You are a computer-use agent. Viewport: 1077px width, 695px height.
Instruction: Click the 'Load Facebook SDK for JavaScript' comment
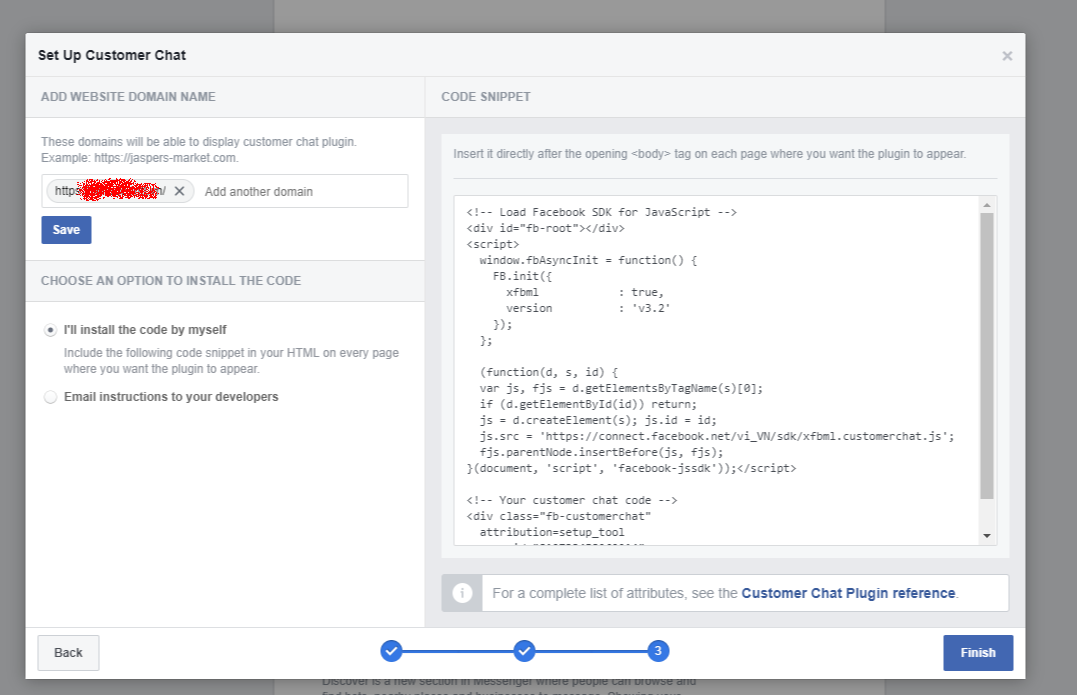tap(602, 212)
